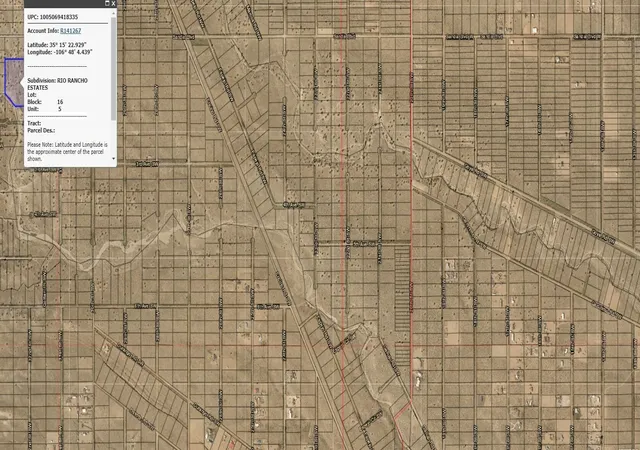Maximize the parcel info popup

click(107, 3)
